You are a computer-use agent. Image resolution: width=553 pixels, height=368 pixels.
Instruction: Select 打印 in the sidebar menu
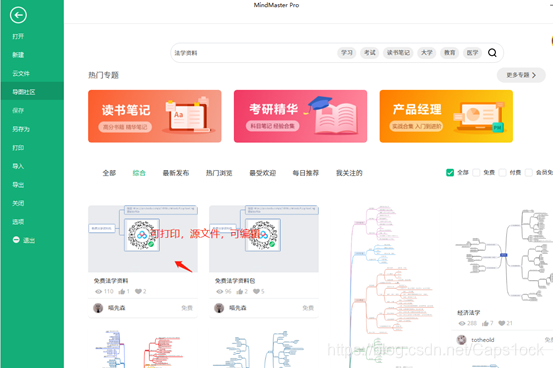click(18, 147)
